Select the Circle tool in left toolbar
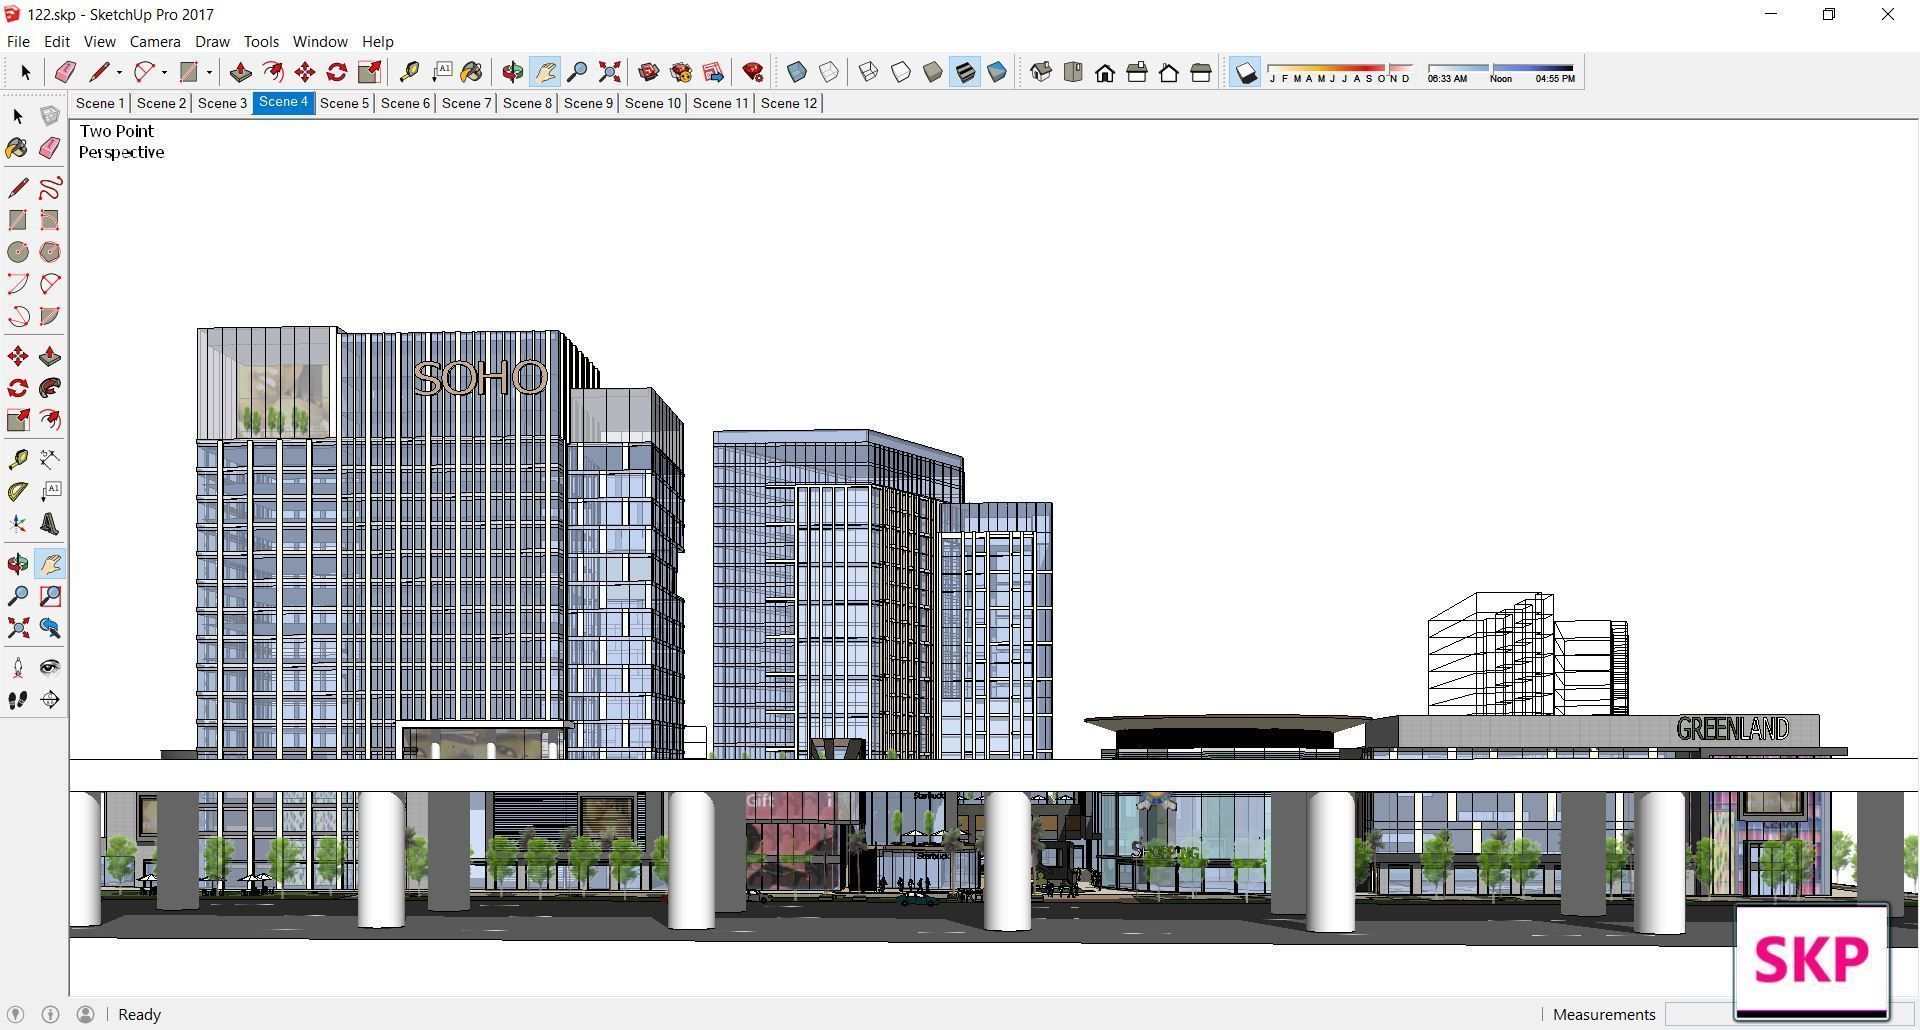The image size is (1920, 1030). pos(18,252)
